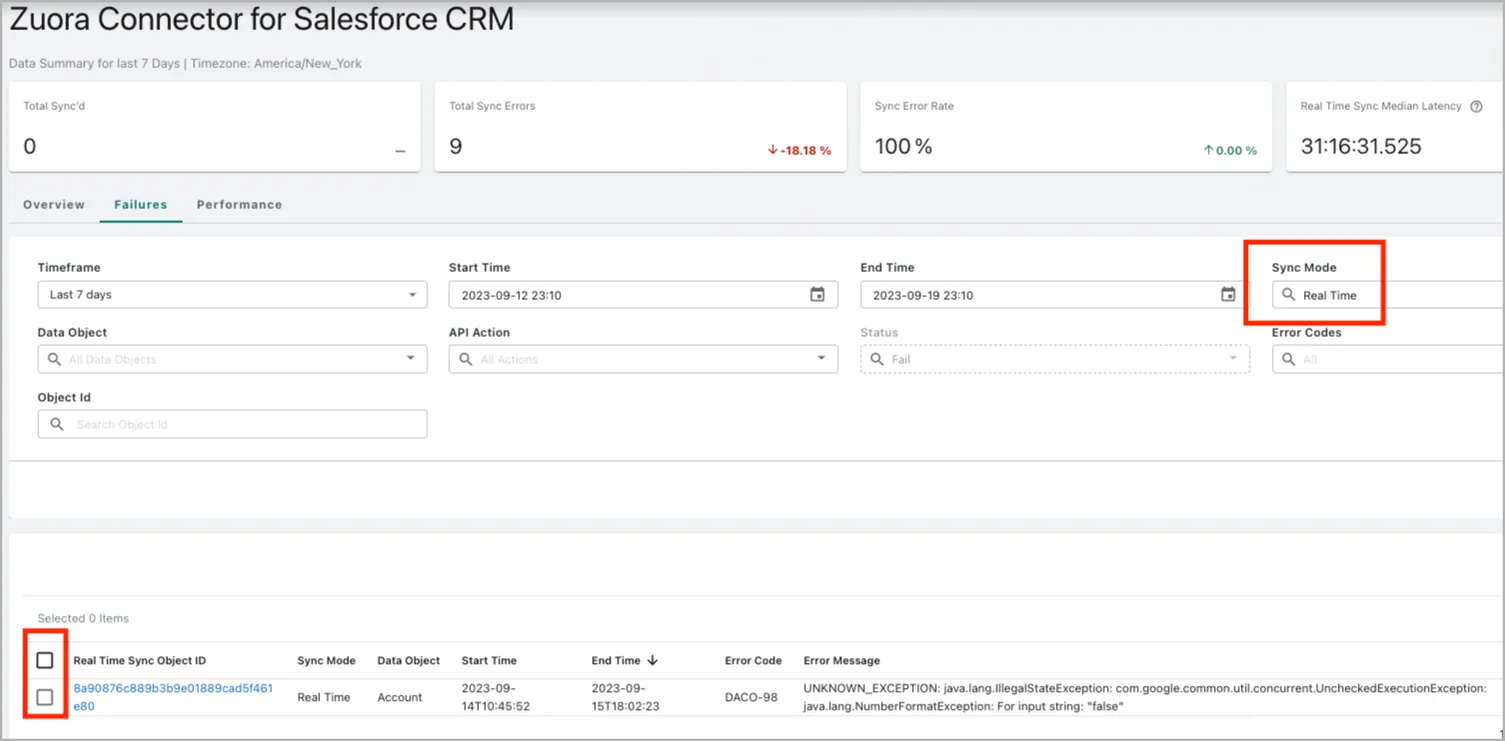Click the search icon in Object Id field
Screen dimensions: 1505x741
click(x=57, y=424)
